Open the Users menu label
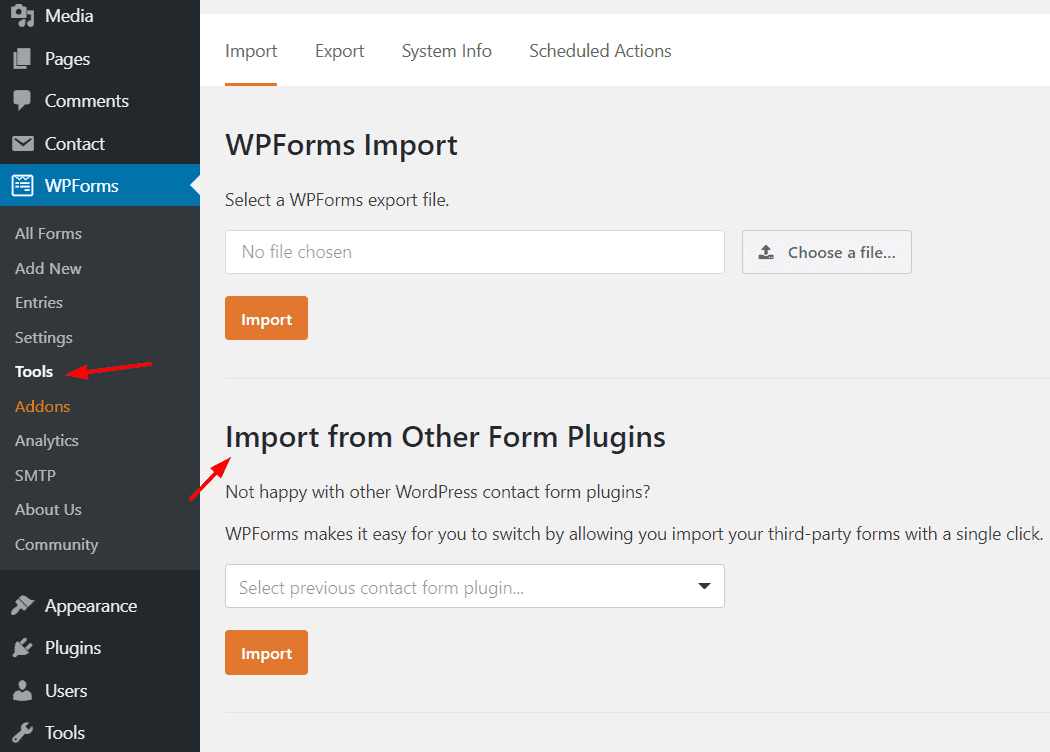 pyautogui.click(x=66, y=690)
